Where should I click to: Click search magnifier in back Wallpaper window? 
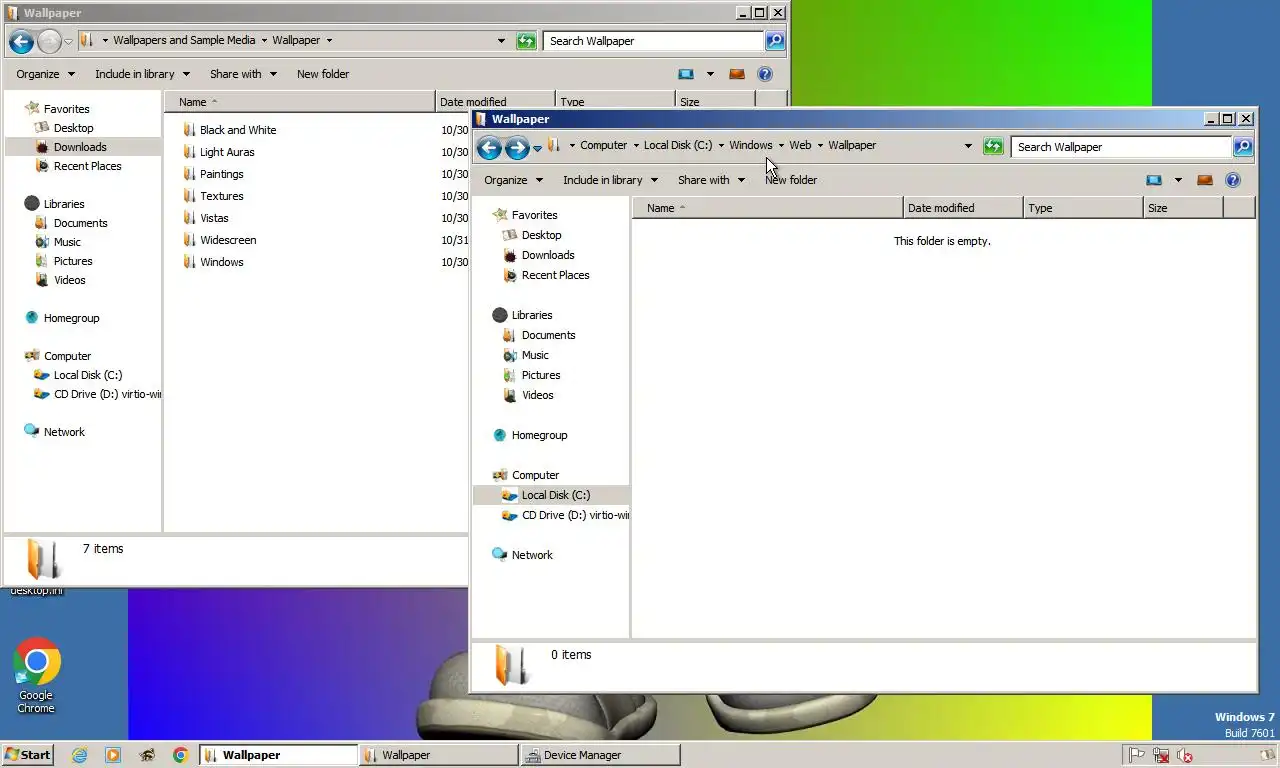[x=775, y=41]
